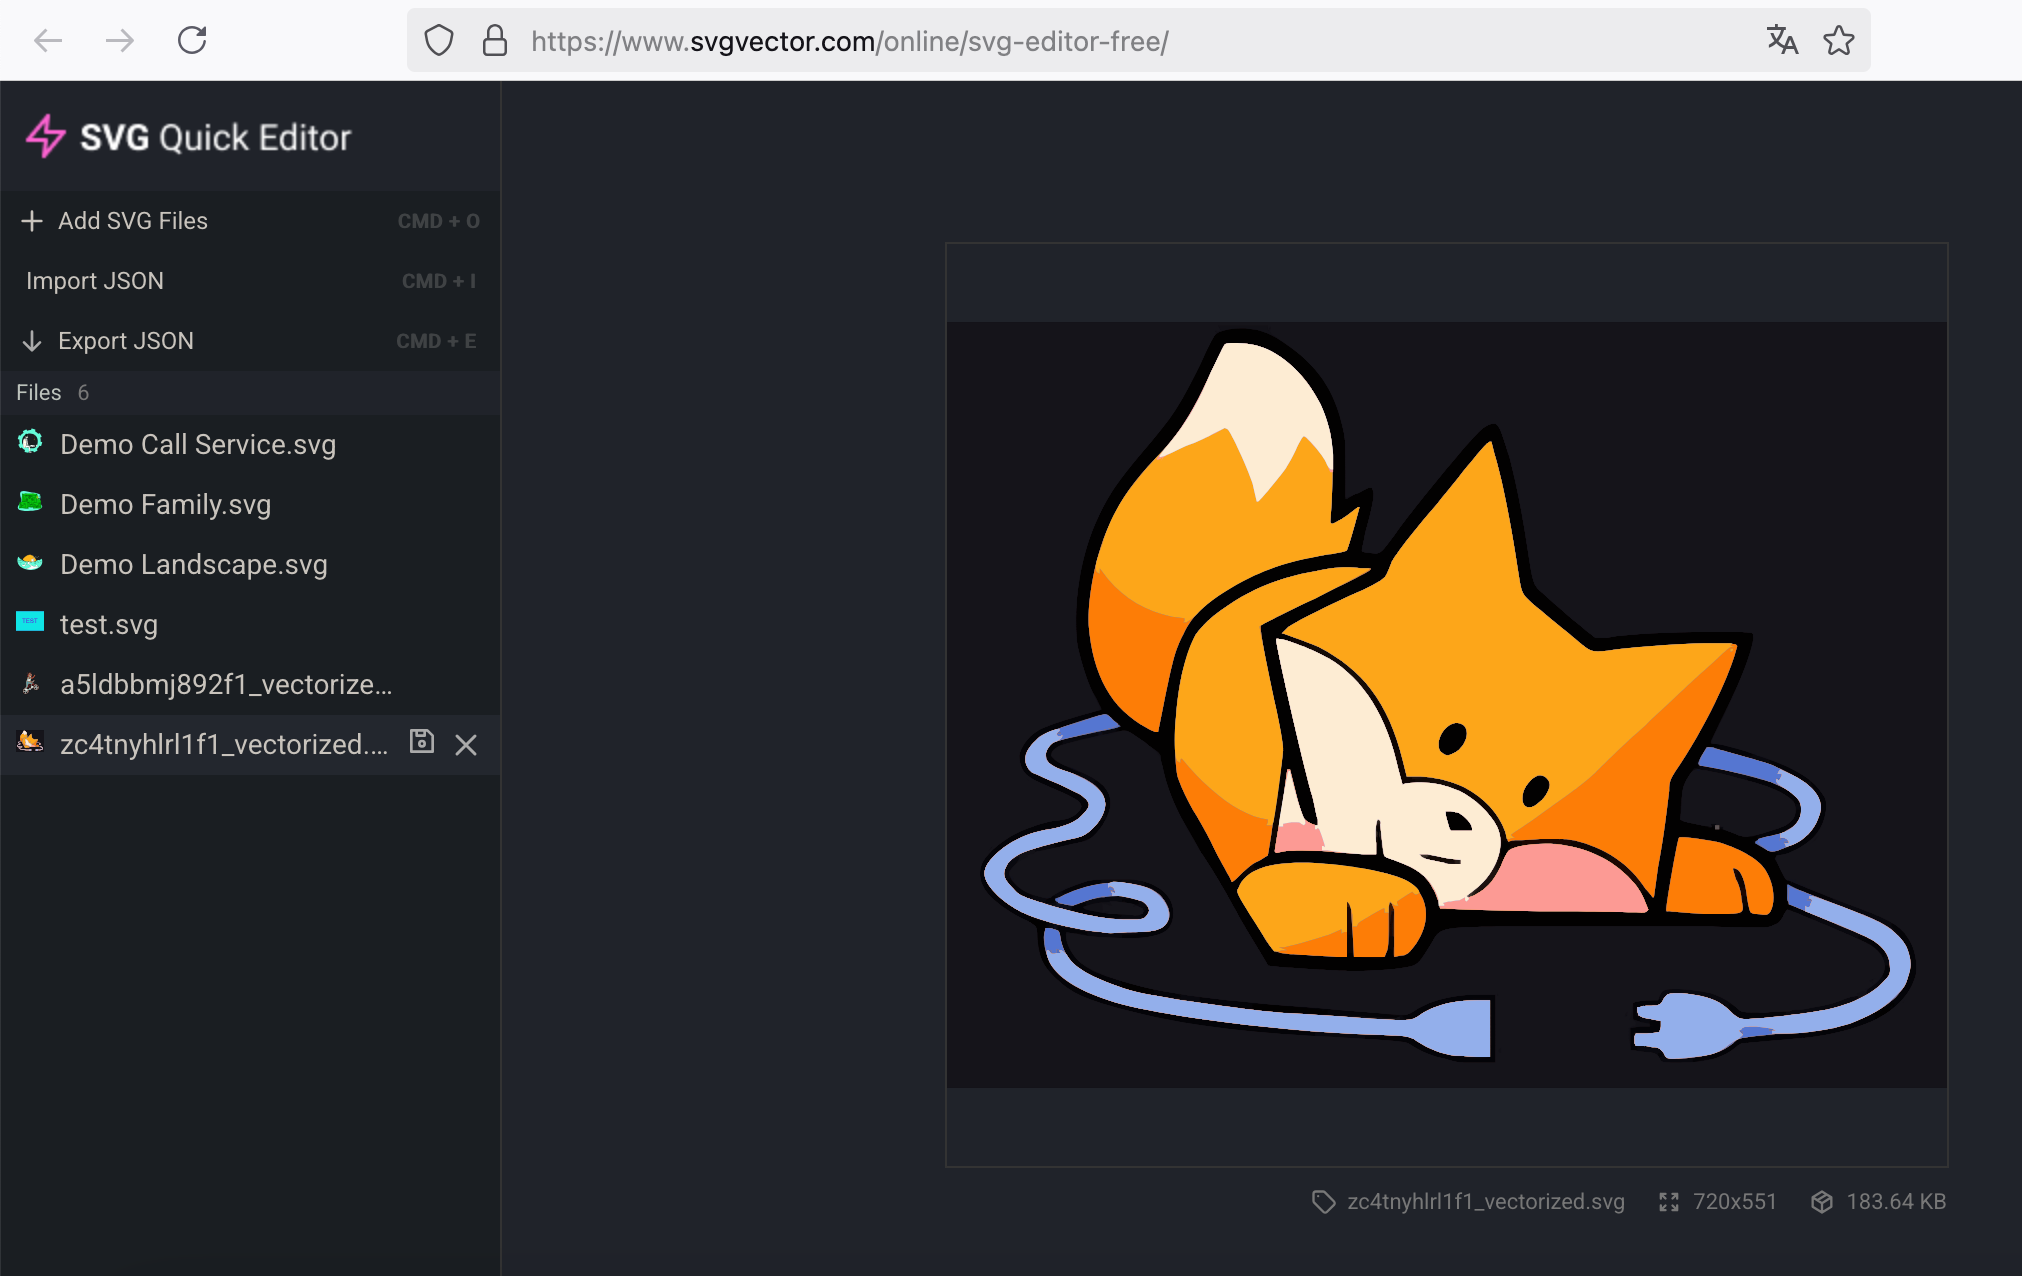Reload the page with the refresh button

point(192,41)
